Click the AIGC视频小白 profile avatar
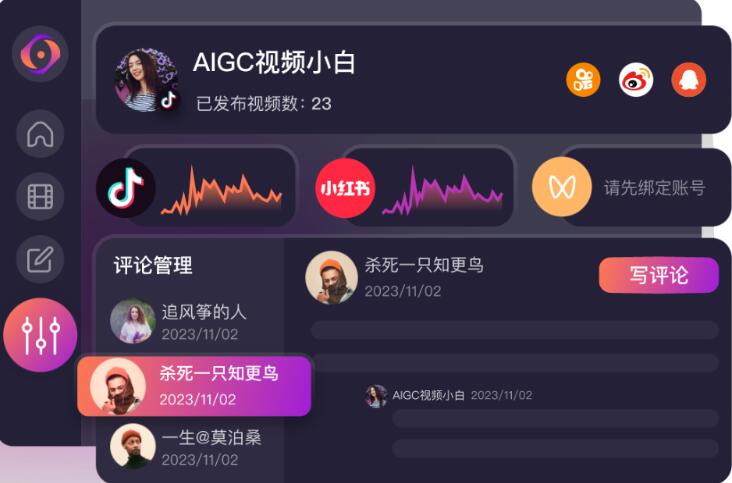This screenshot has width=732, height=483. [x=147, y=80]
